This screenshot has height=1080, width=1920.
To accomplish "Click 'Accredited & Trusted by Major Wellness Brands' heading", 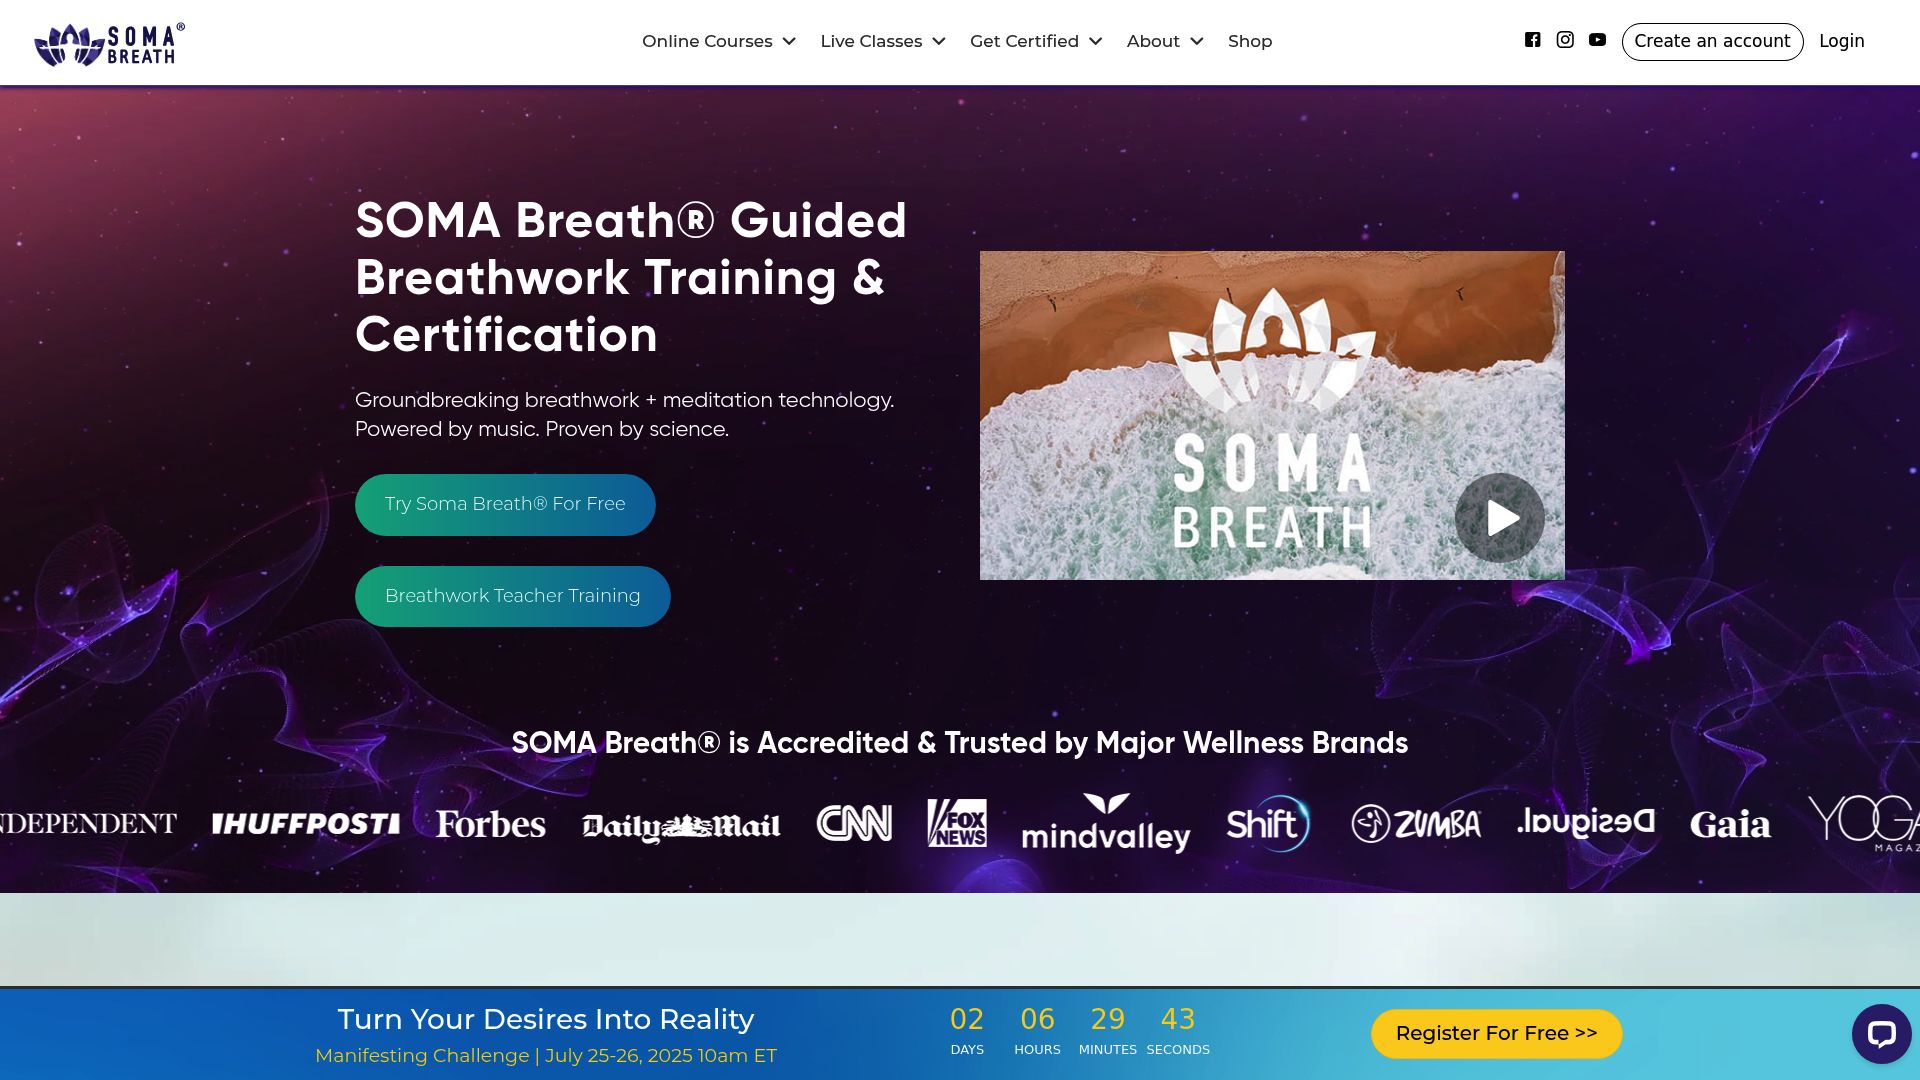I will pos(960,743).
